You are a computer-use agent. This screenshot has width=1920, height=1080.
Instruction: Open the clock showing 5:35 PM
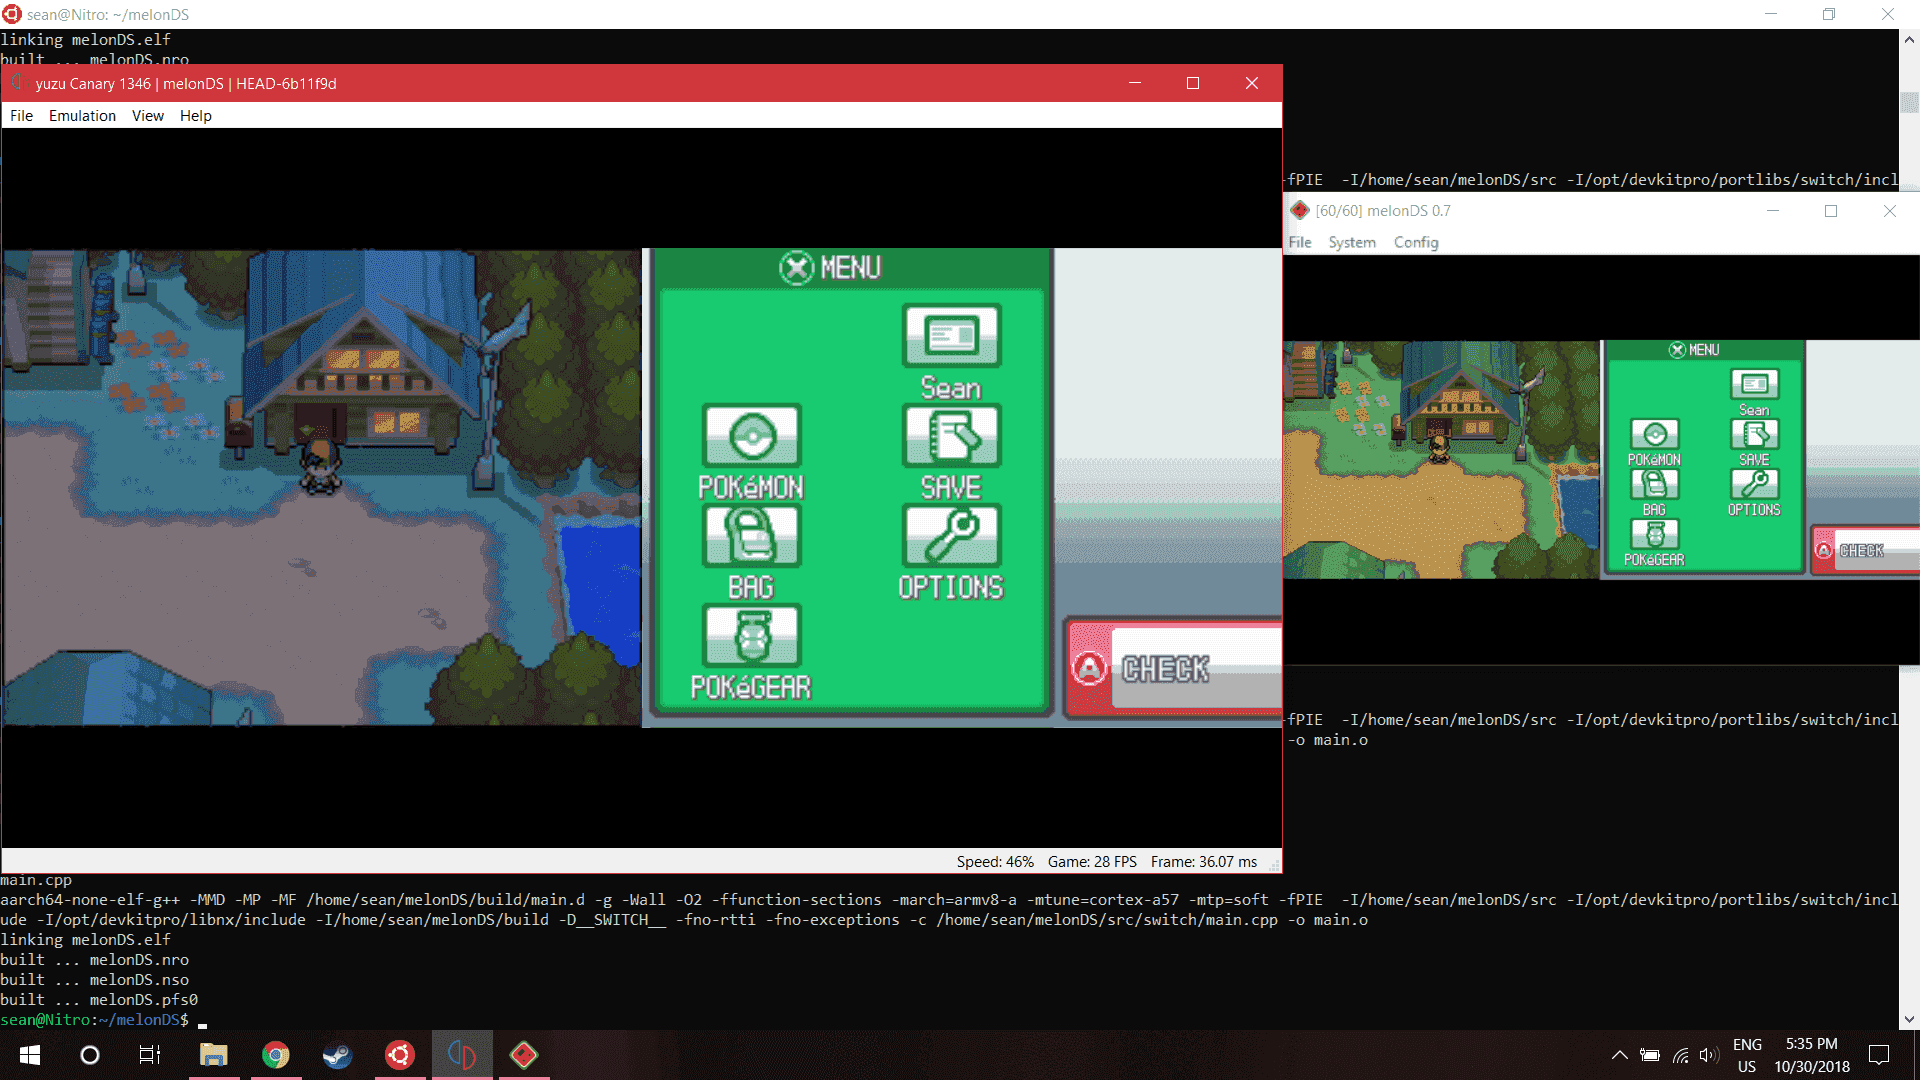click(x=1812, y=1055)
